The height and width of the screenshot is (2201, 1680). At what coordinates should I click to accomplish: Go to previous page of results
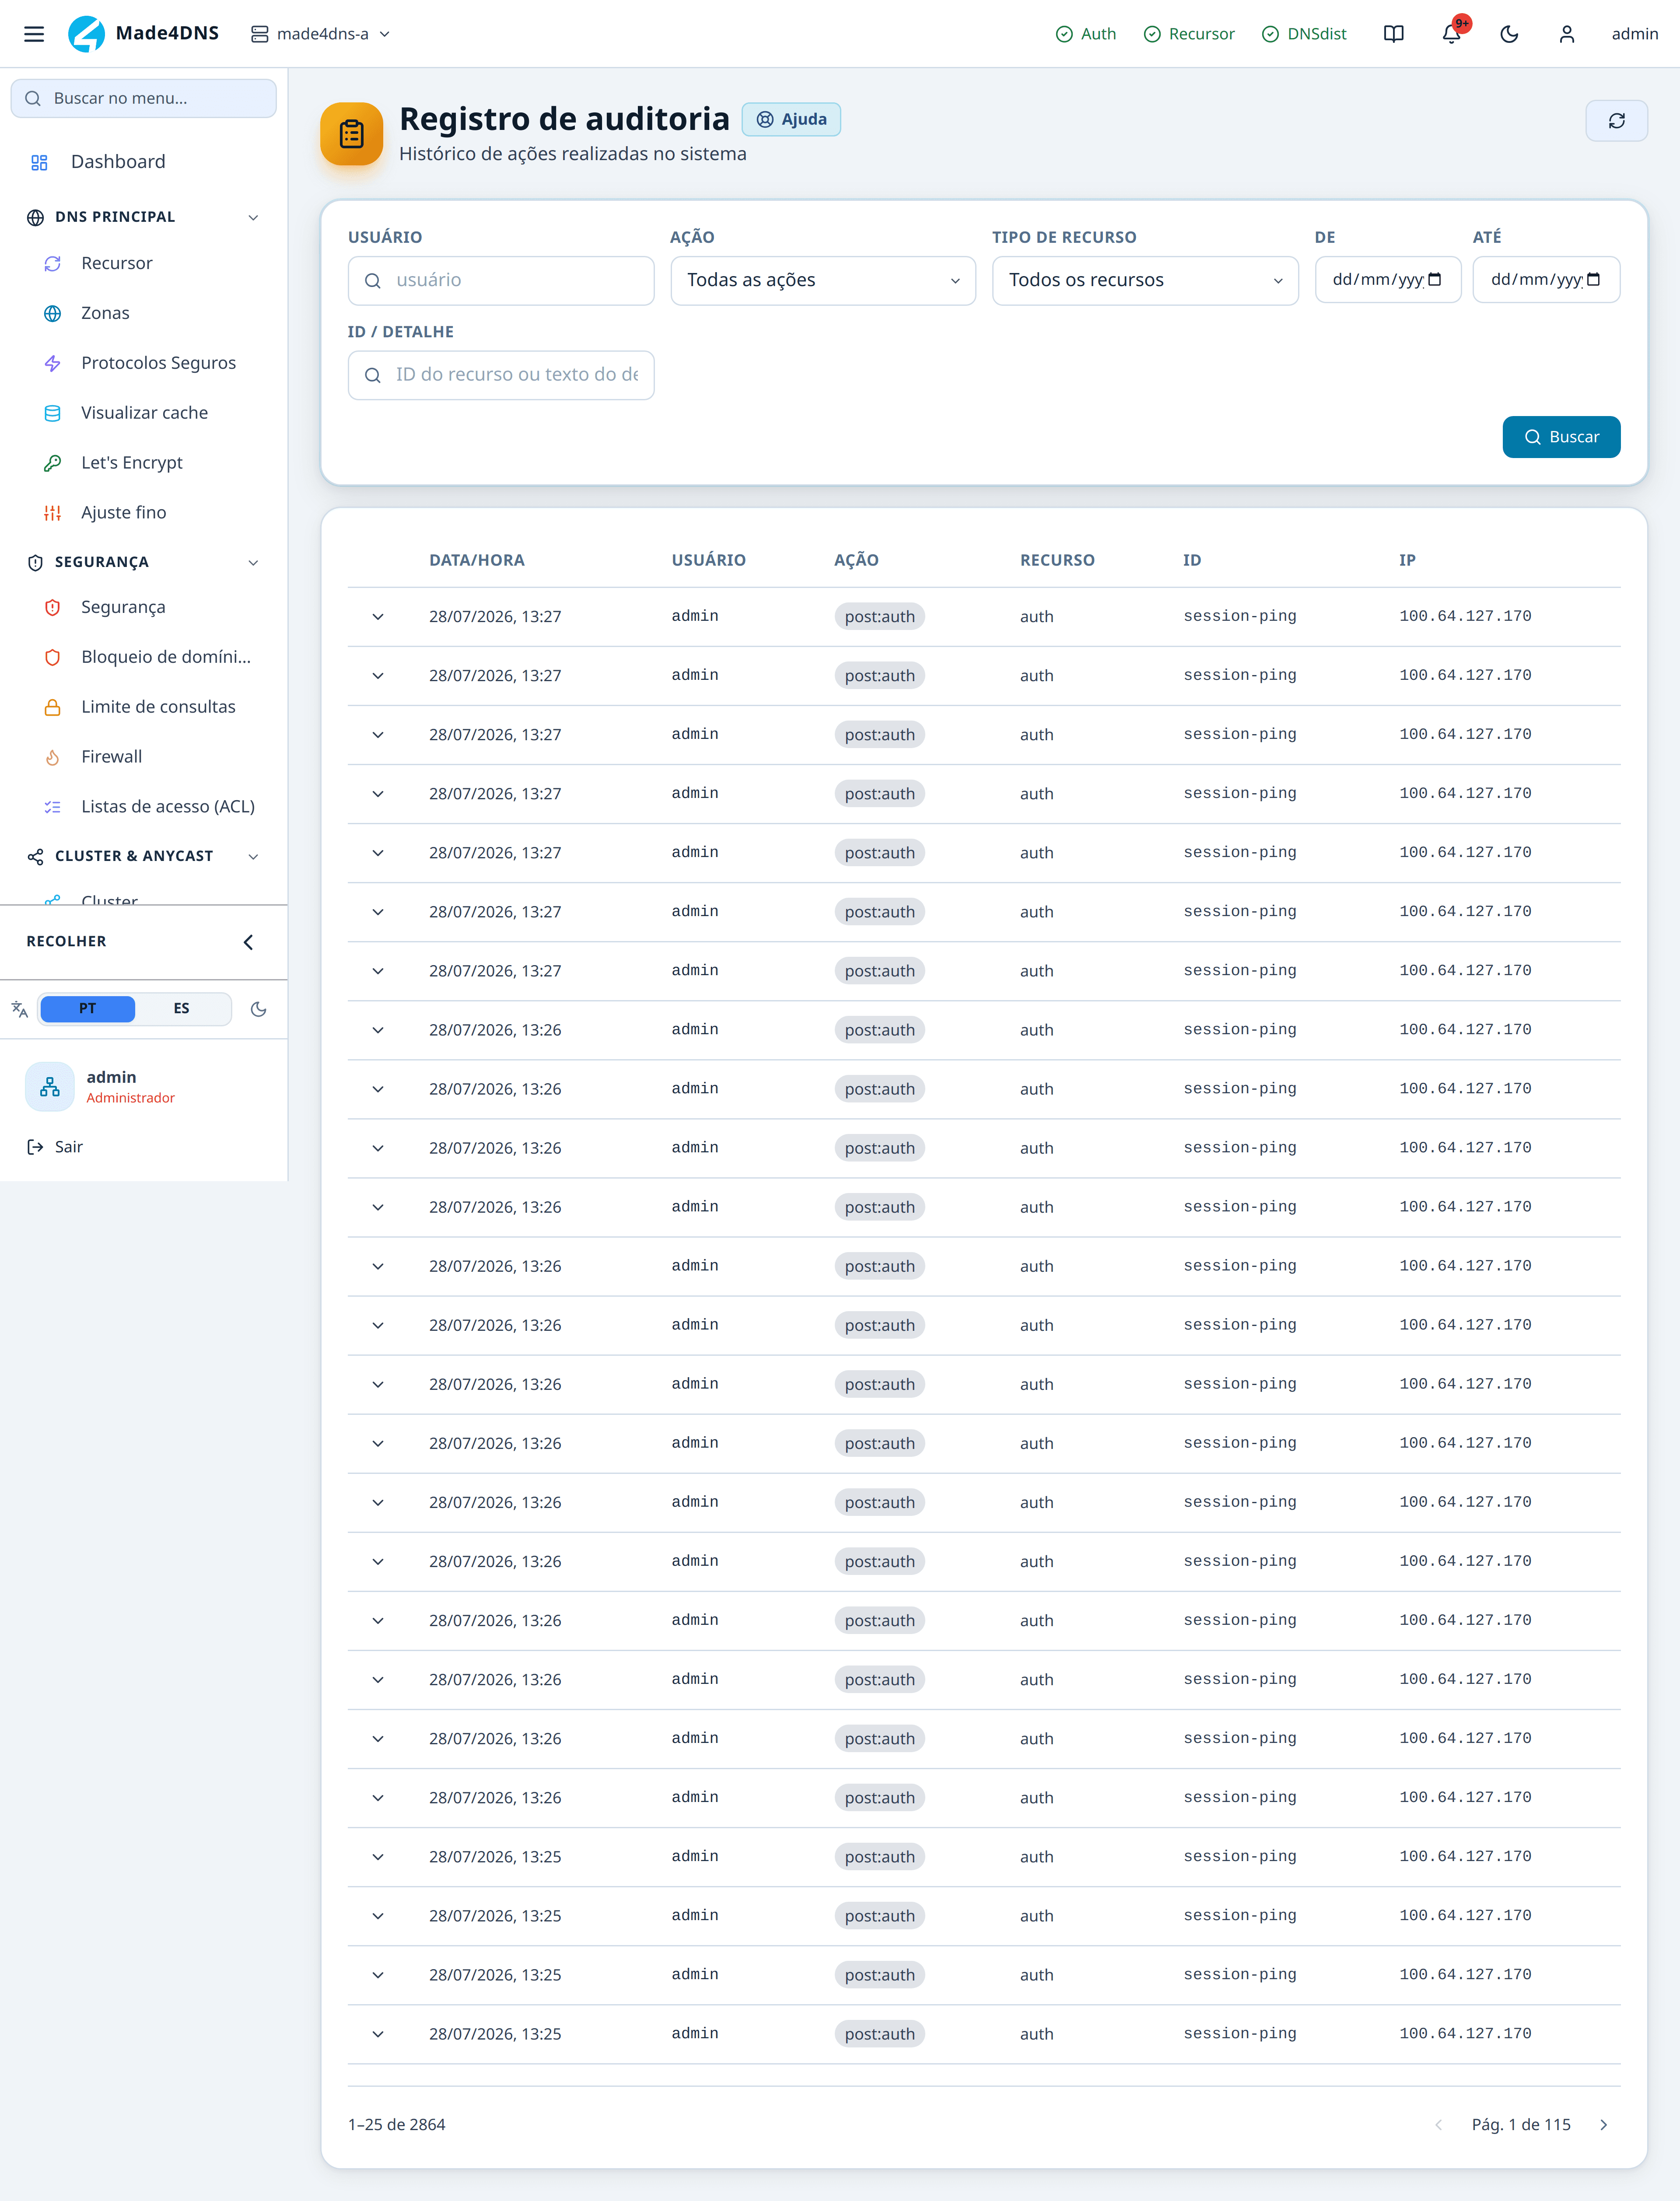(1438, 2125)
